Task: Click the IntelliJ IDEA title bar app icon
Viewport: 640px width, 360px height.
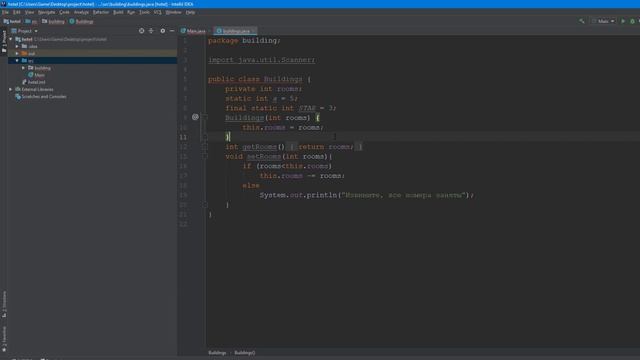Action: pyautogui.click(x=3, y=4)
